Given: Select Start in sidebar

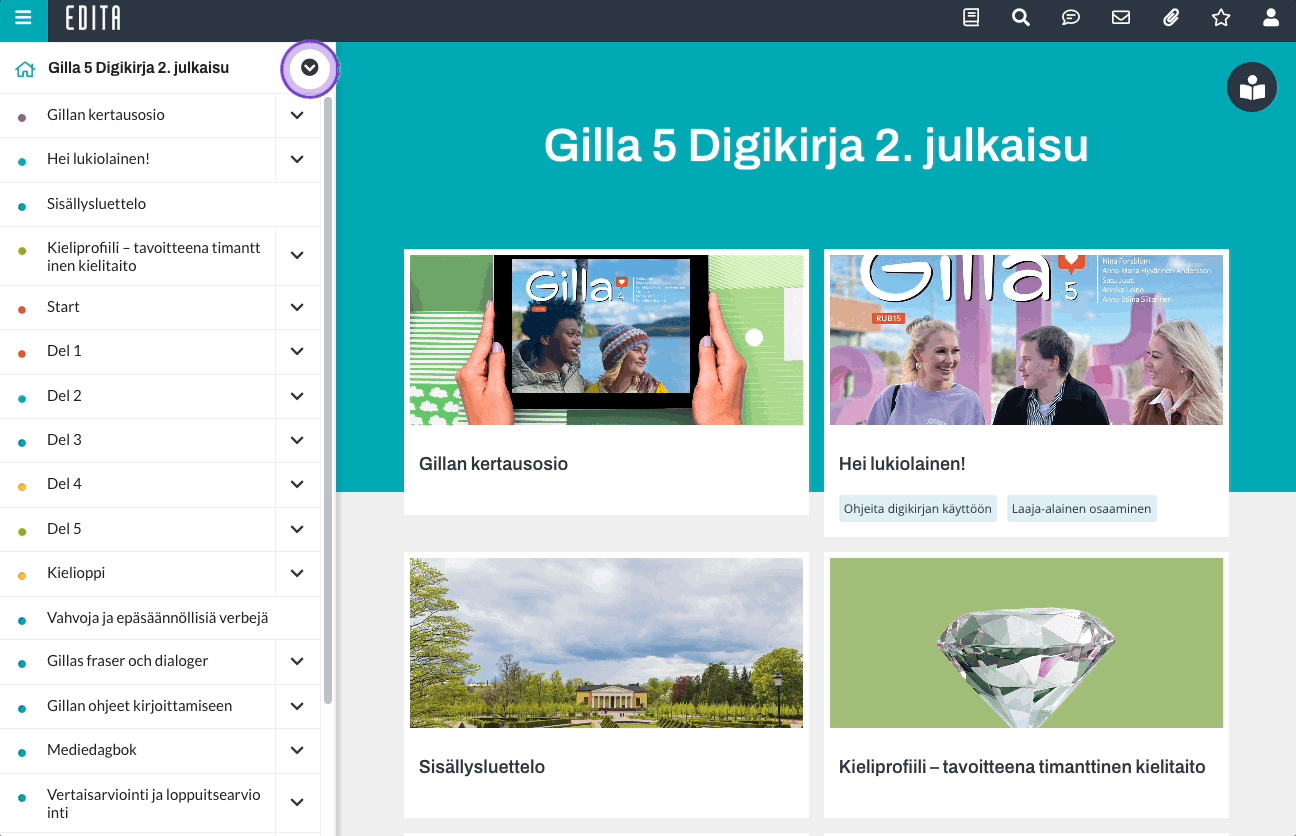Looking at the screenshot, I should click(63, 307).
